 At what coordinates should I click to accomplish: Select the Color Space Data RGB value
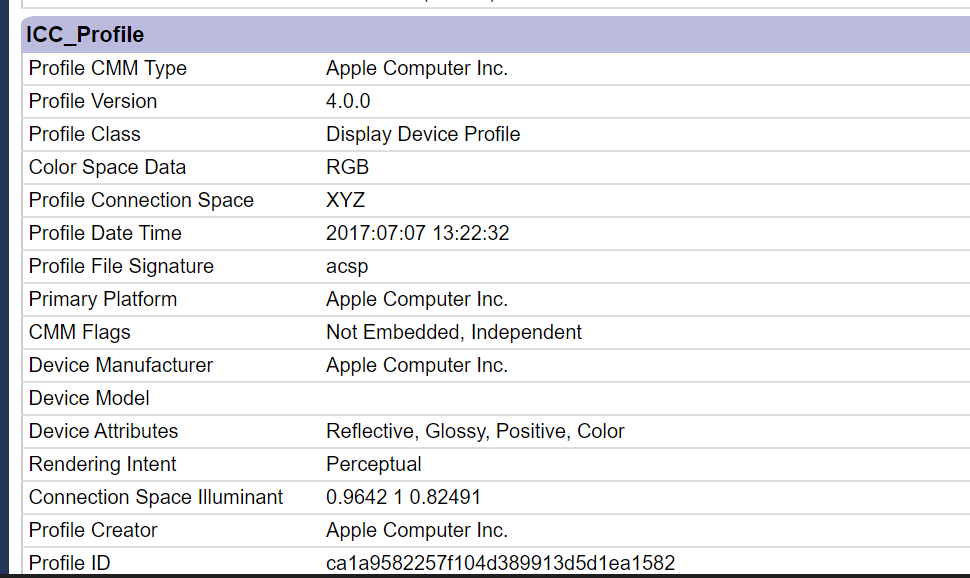pyautogui.click(x=347, y=168)
